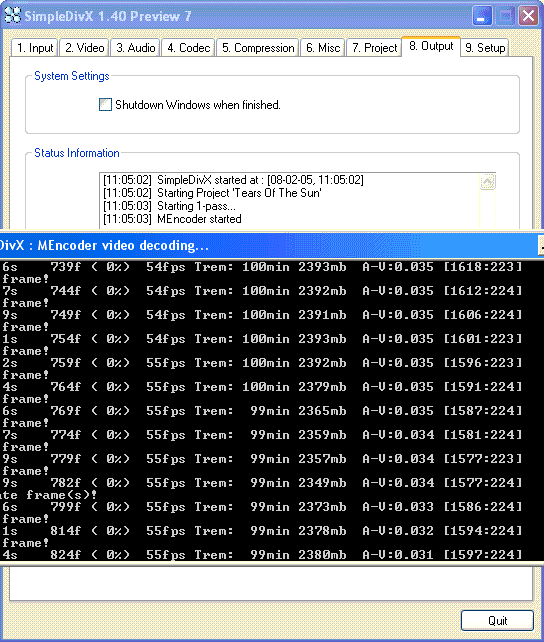Minimize the SimpleDivX window
Viewport: 544px width, 642px height.
[482, 16]
